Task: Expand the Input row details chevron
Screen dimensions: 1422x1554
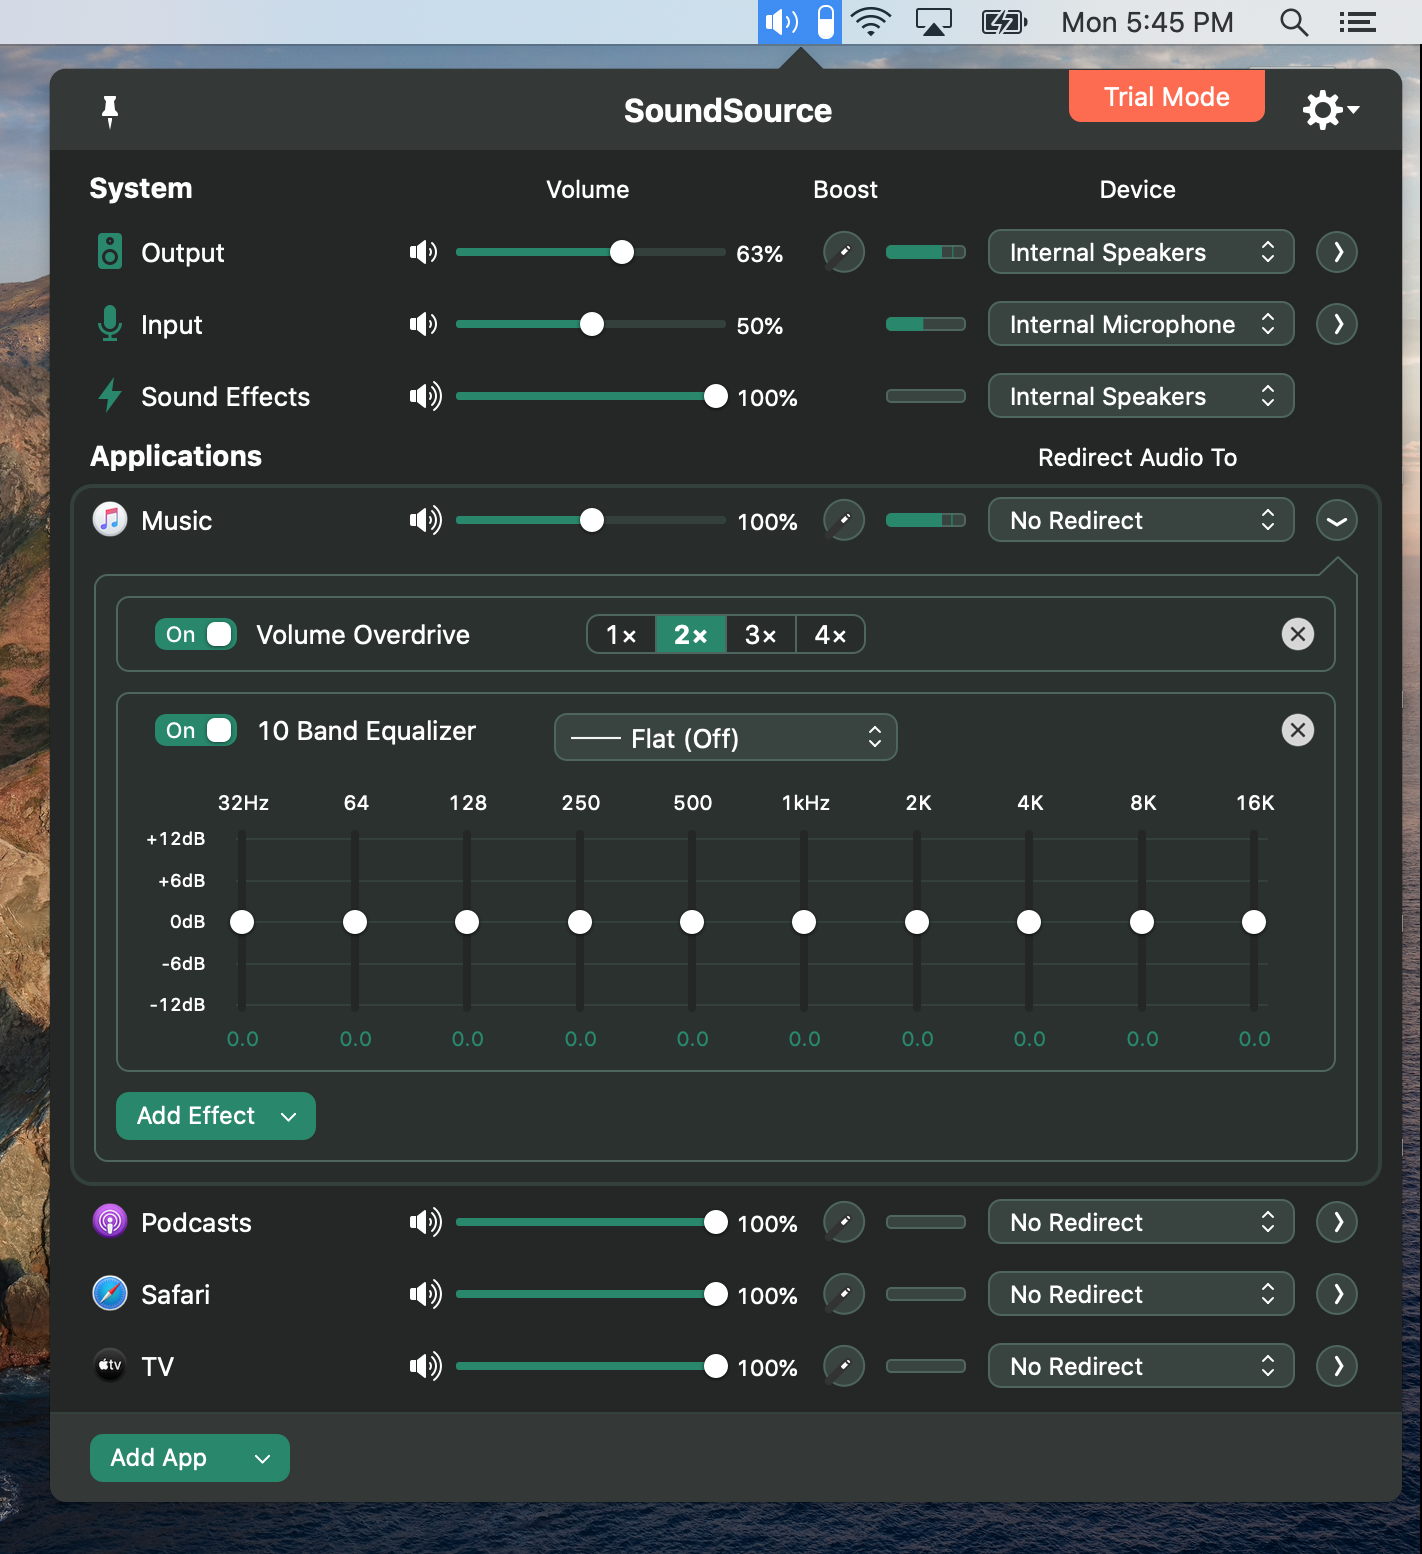Action: (1337, 324)
